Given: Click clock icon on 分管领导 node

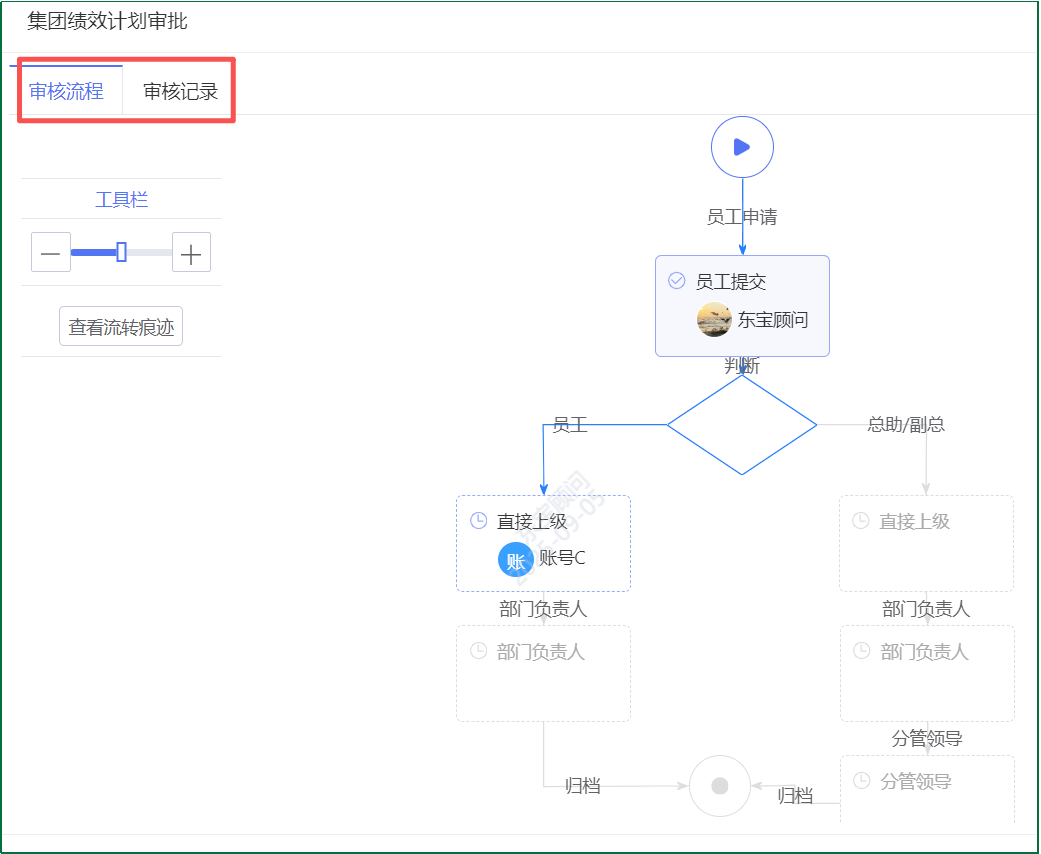Looking at the screenshot, I should 861,781.
